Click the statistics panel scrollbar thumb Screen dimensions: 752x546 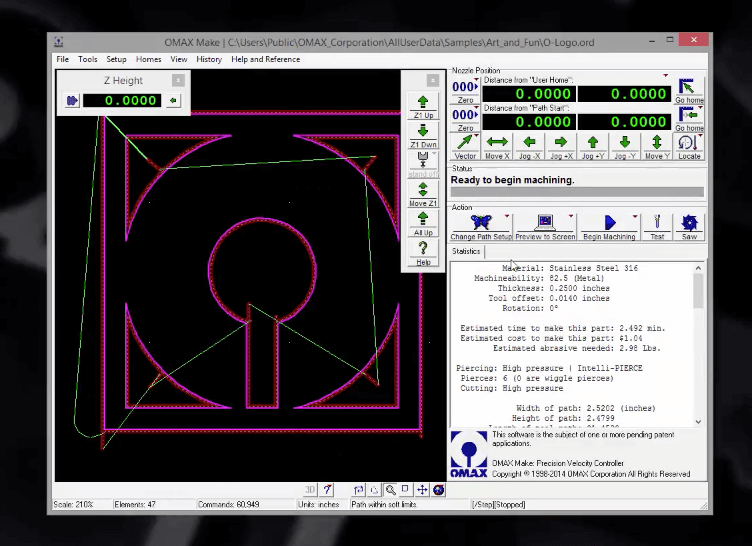[698, 291]
